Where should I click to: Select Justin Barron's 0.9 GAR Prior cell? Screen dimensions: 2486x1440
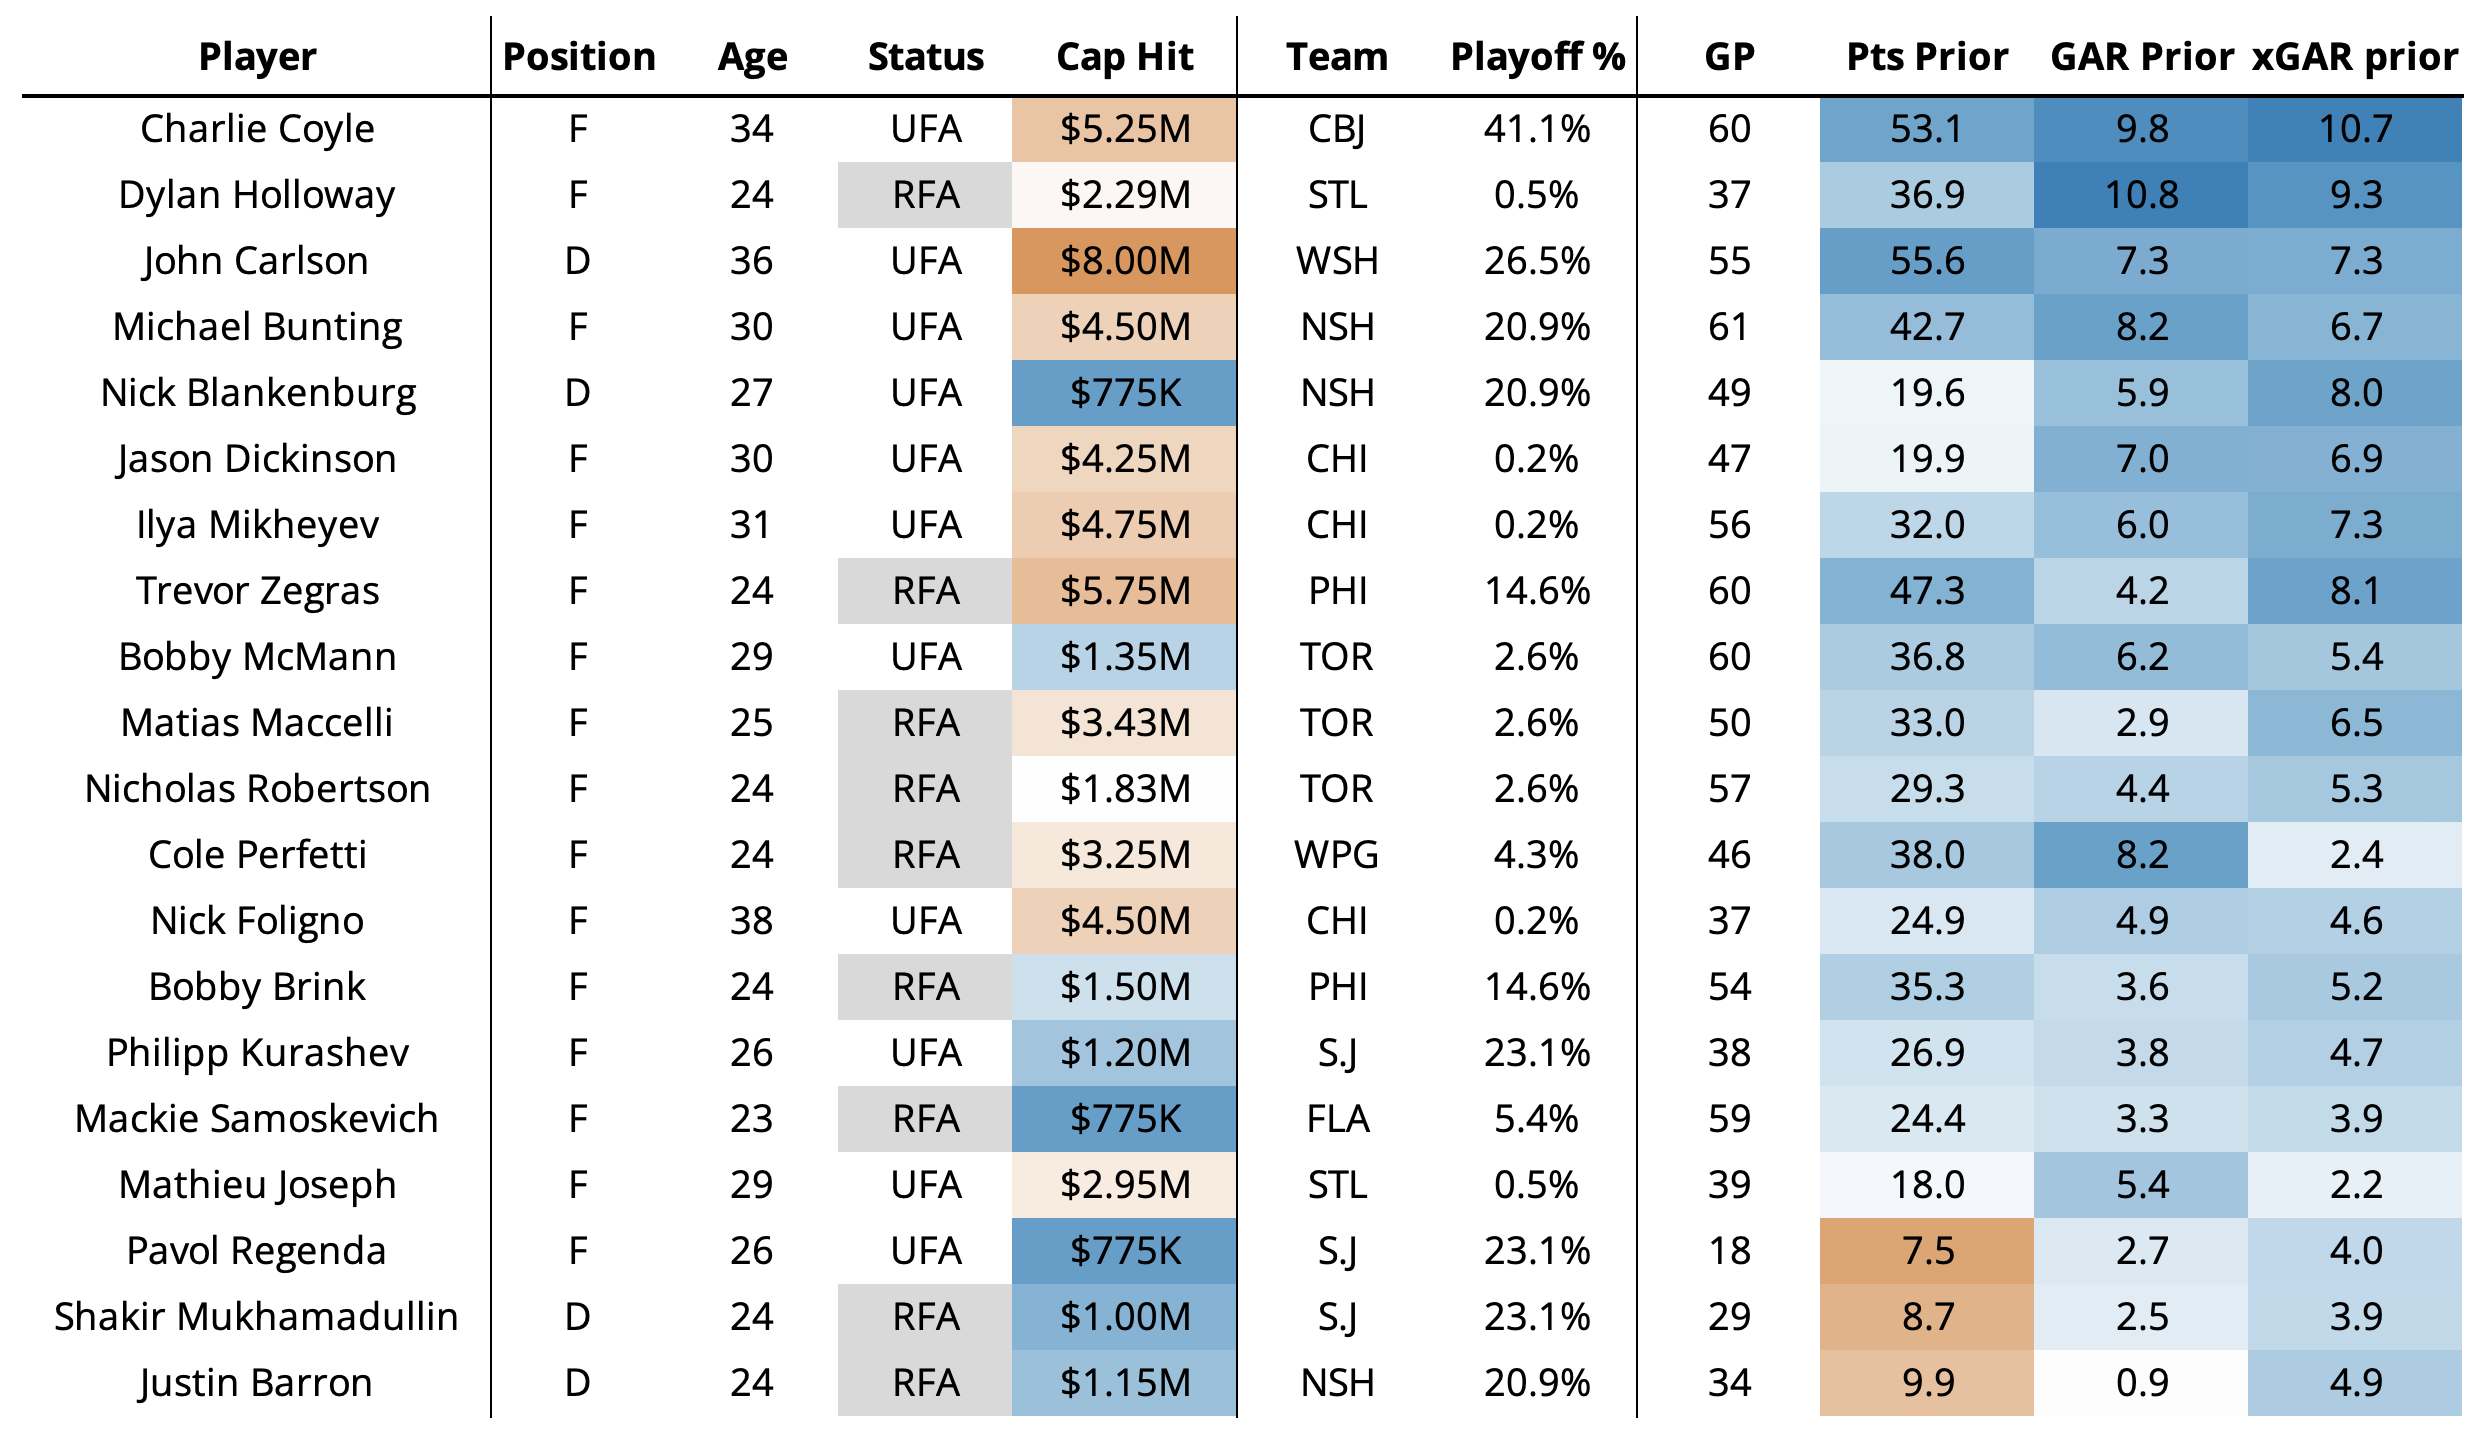(2141, 1383)
